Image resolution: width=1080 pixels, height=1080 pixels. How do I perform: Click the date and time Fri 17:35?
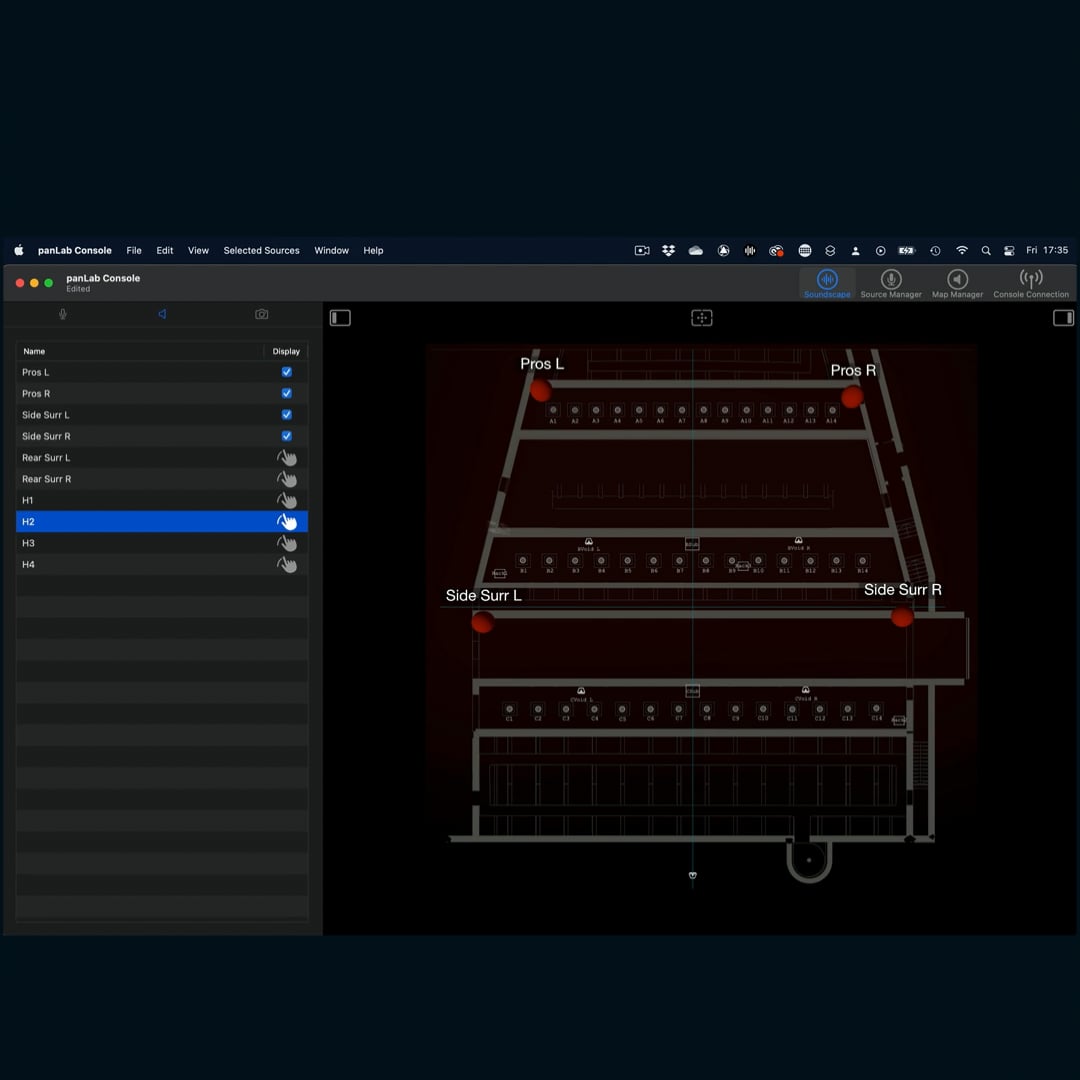(1047, 250)
